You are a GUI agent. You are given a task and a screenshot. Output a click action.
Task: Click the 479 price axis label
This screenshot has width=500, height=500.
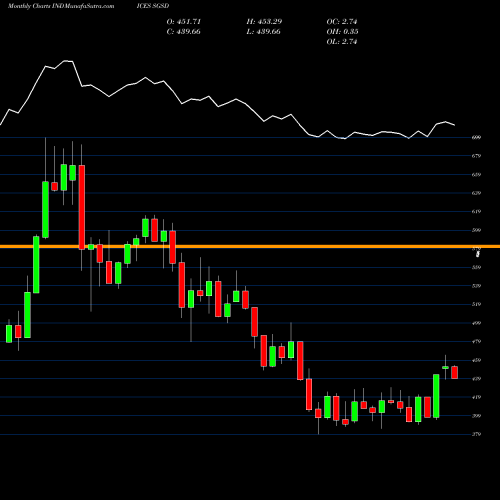click(476, 342)
